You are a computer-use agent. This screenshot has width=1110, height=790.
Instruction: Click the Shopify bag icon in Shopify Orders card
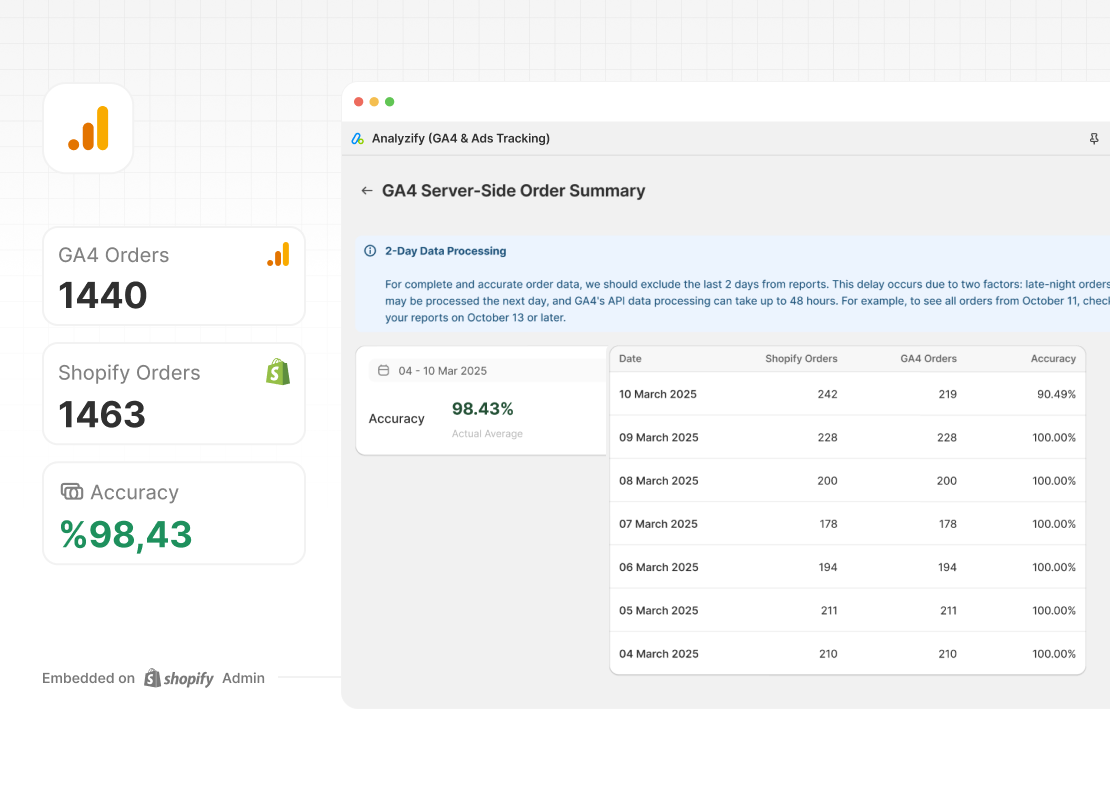pos(278,372)
